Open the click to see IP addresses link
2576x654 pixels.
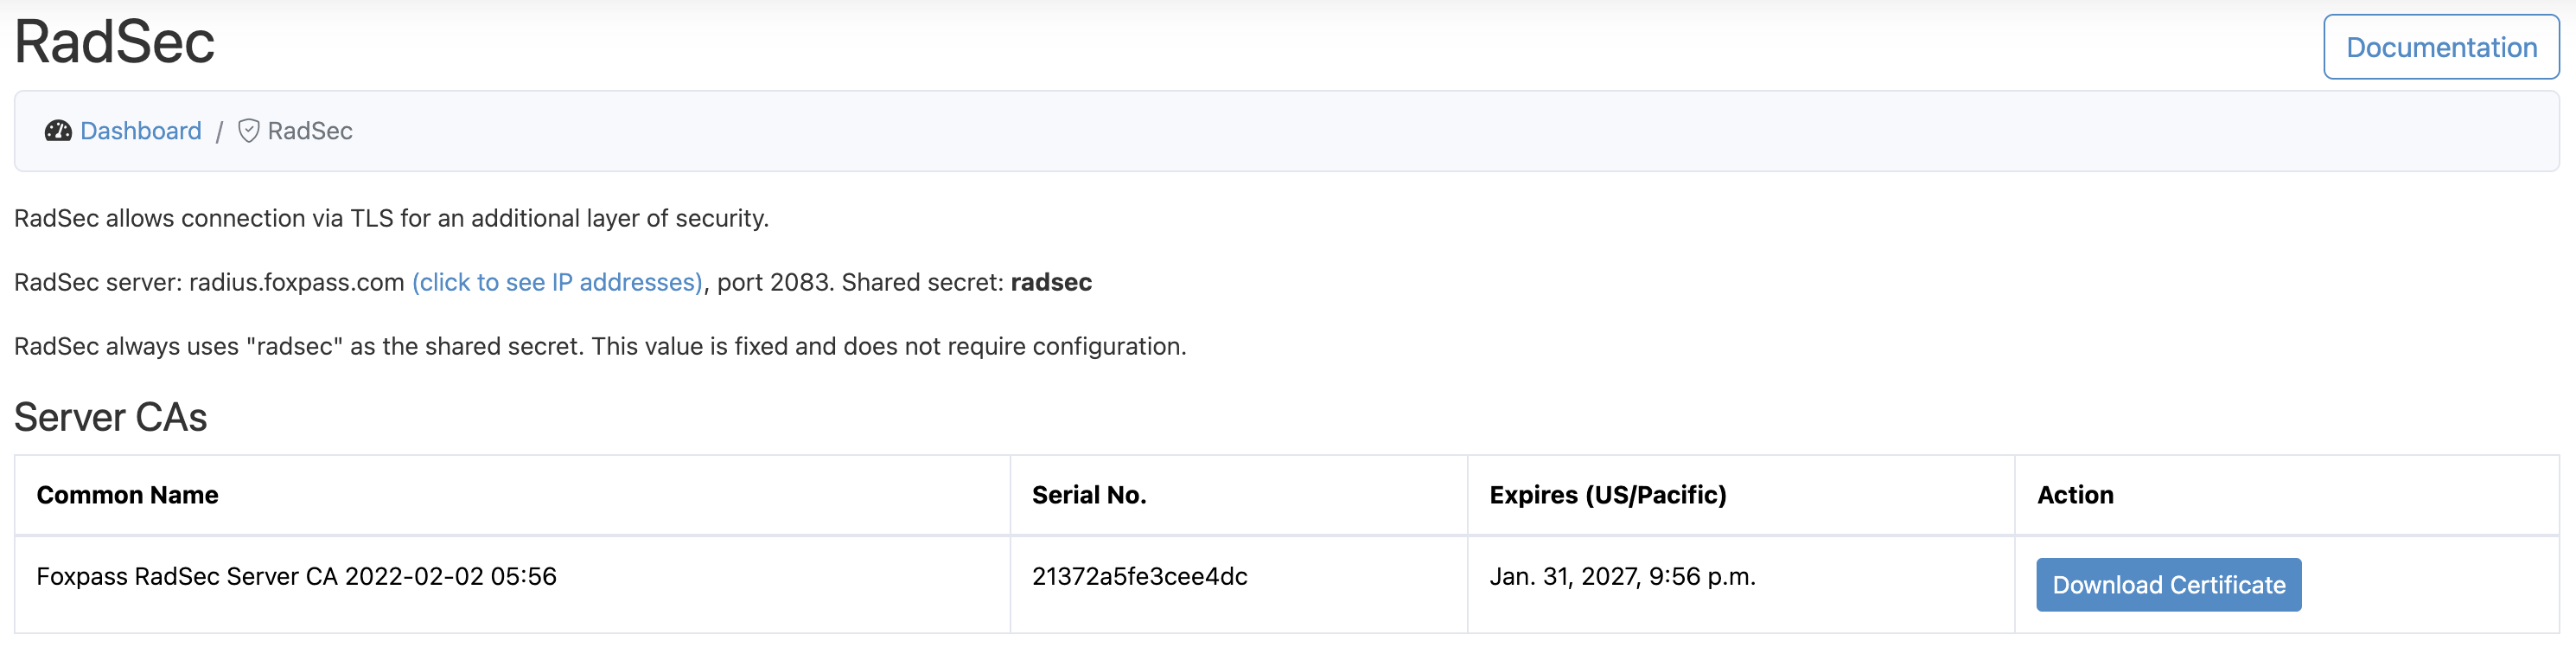pos(558,282)
